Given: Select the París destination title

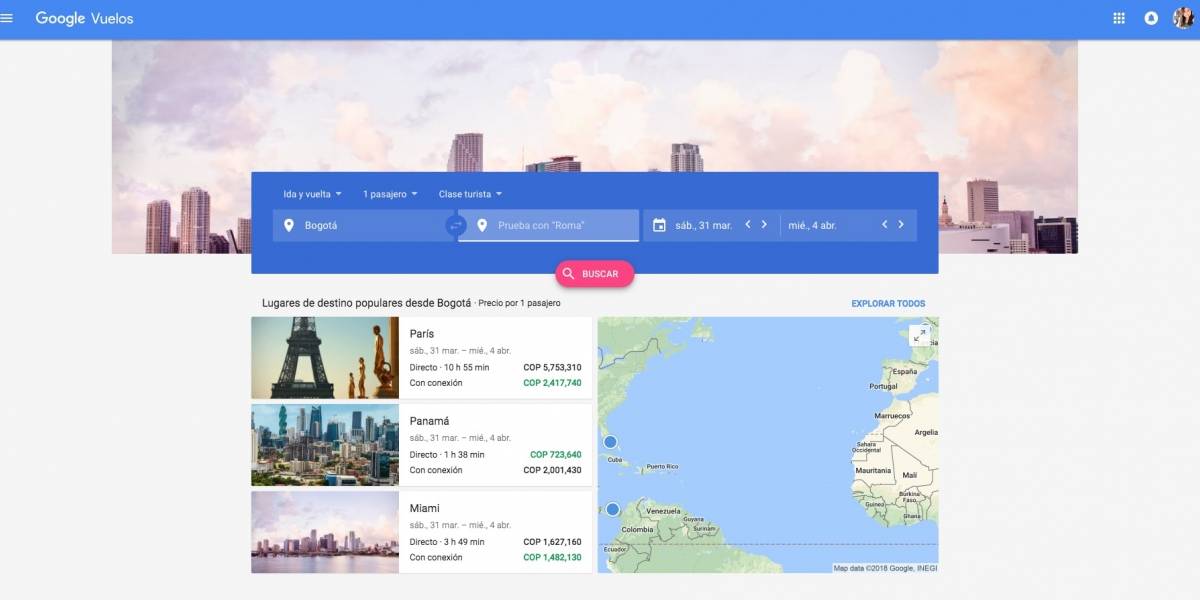Looking at the screenshot, I should [422, 334].
